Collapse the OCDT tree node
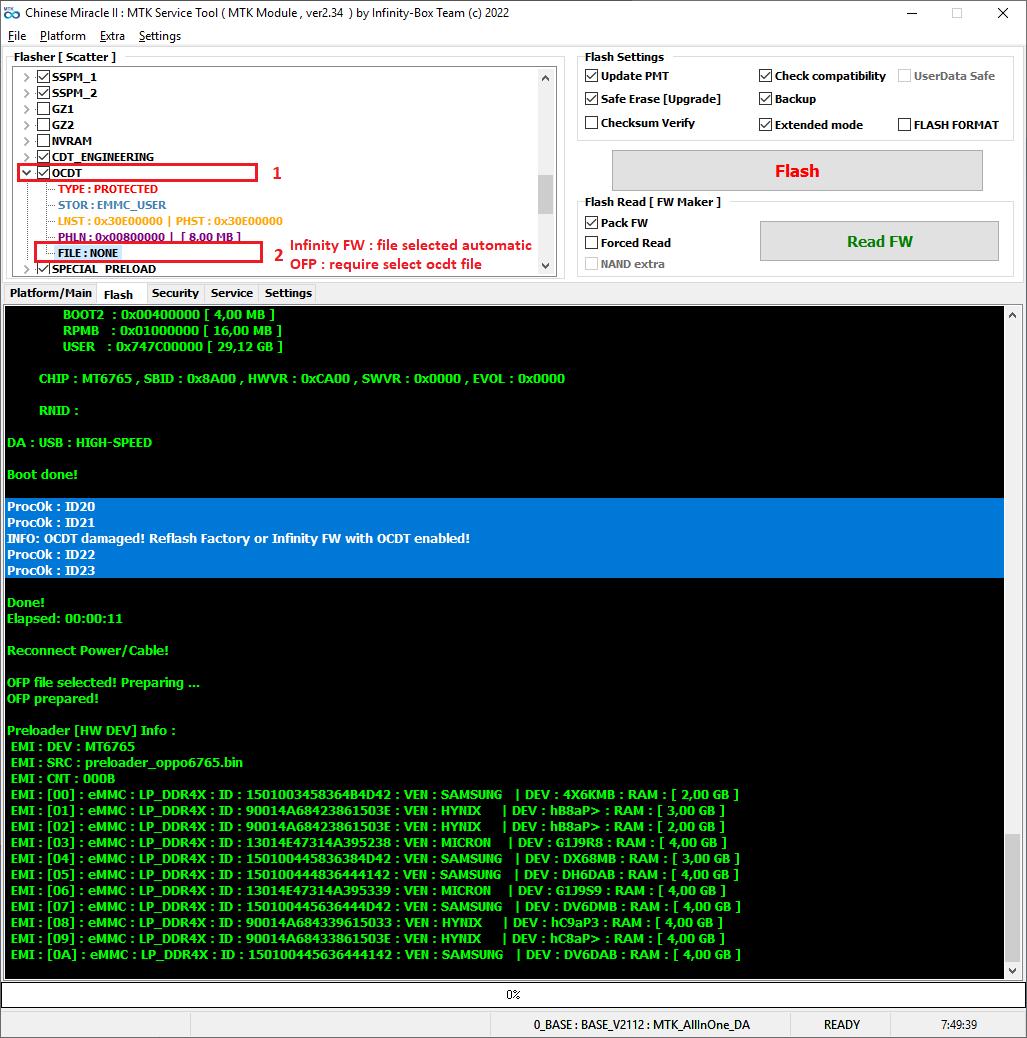 [x=26, y=173]
